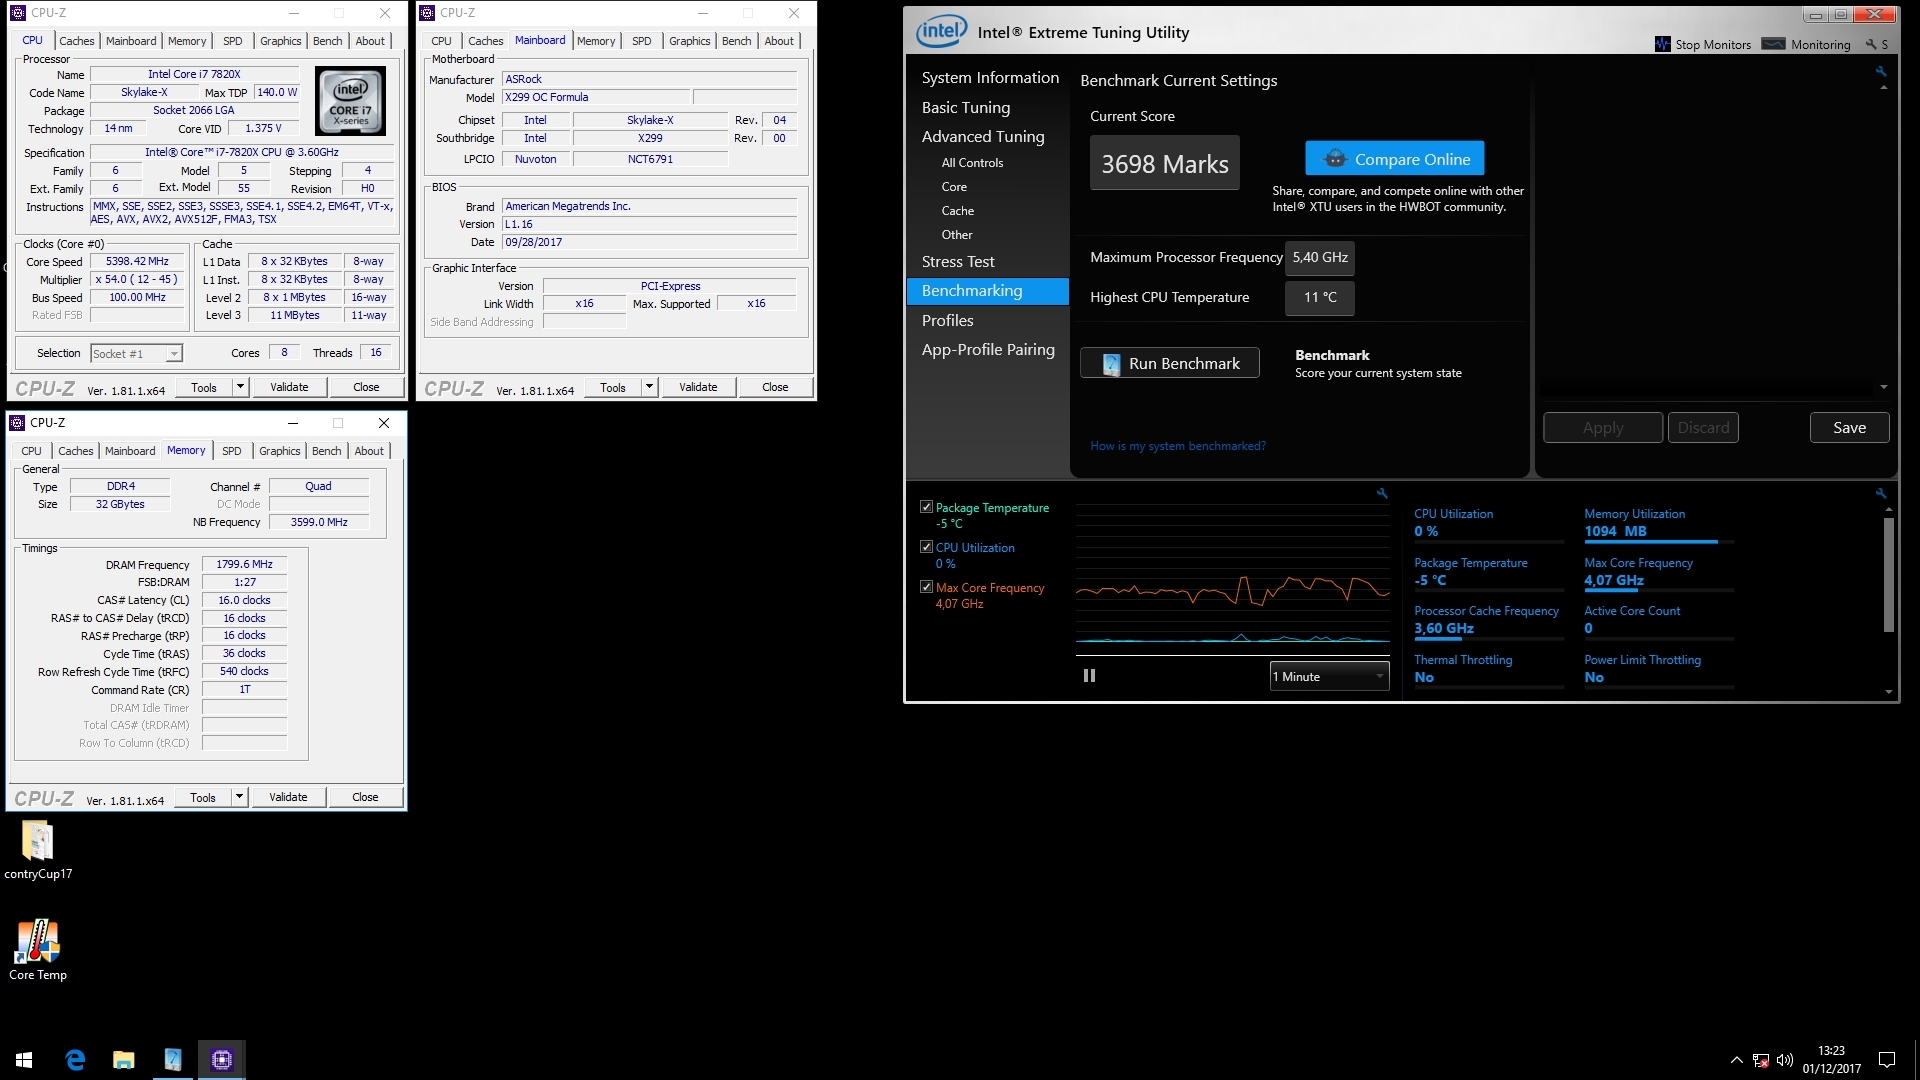Expand the Advanced Tuning section
This screenshot has width=1920, height=1080.
[983, 136]
